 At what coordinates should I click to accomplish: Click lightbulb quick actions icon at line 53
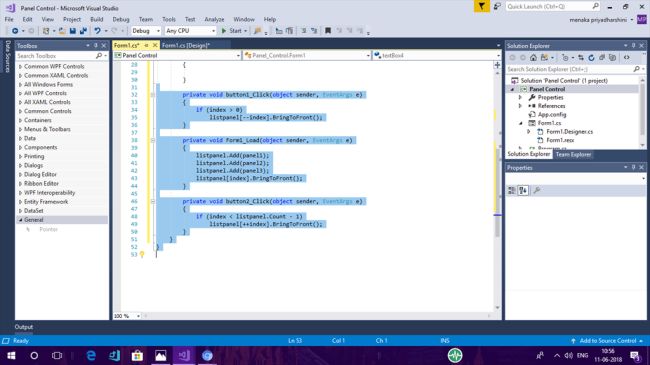point(142,255)
